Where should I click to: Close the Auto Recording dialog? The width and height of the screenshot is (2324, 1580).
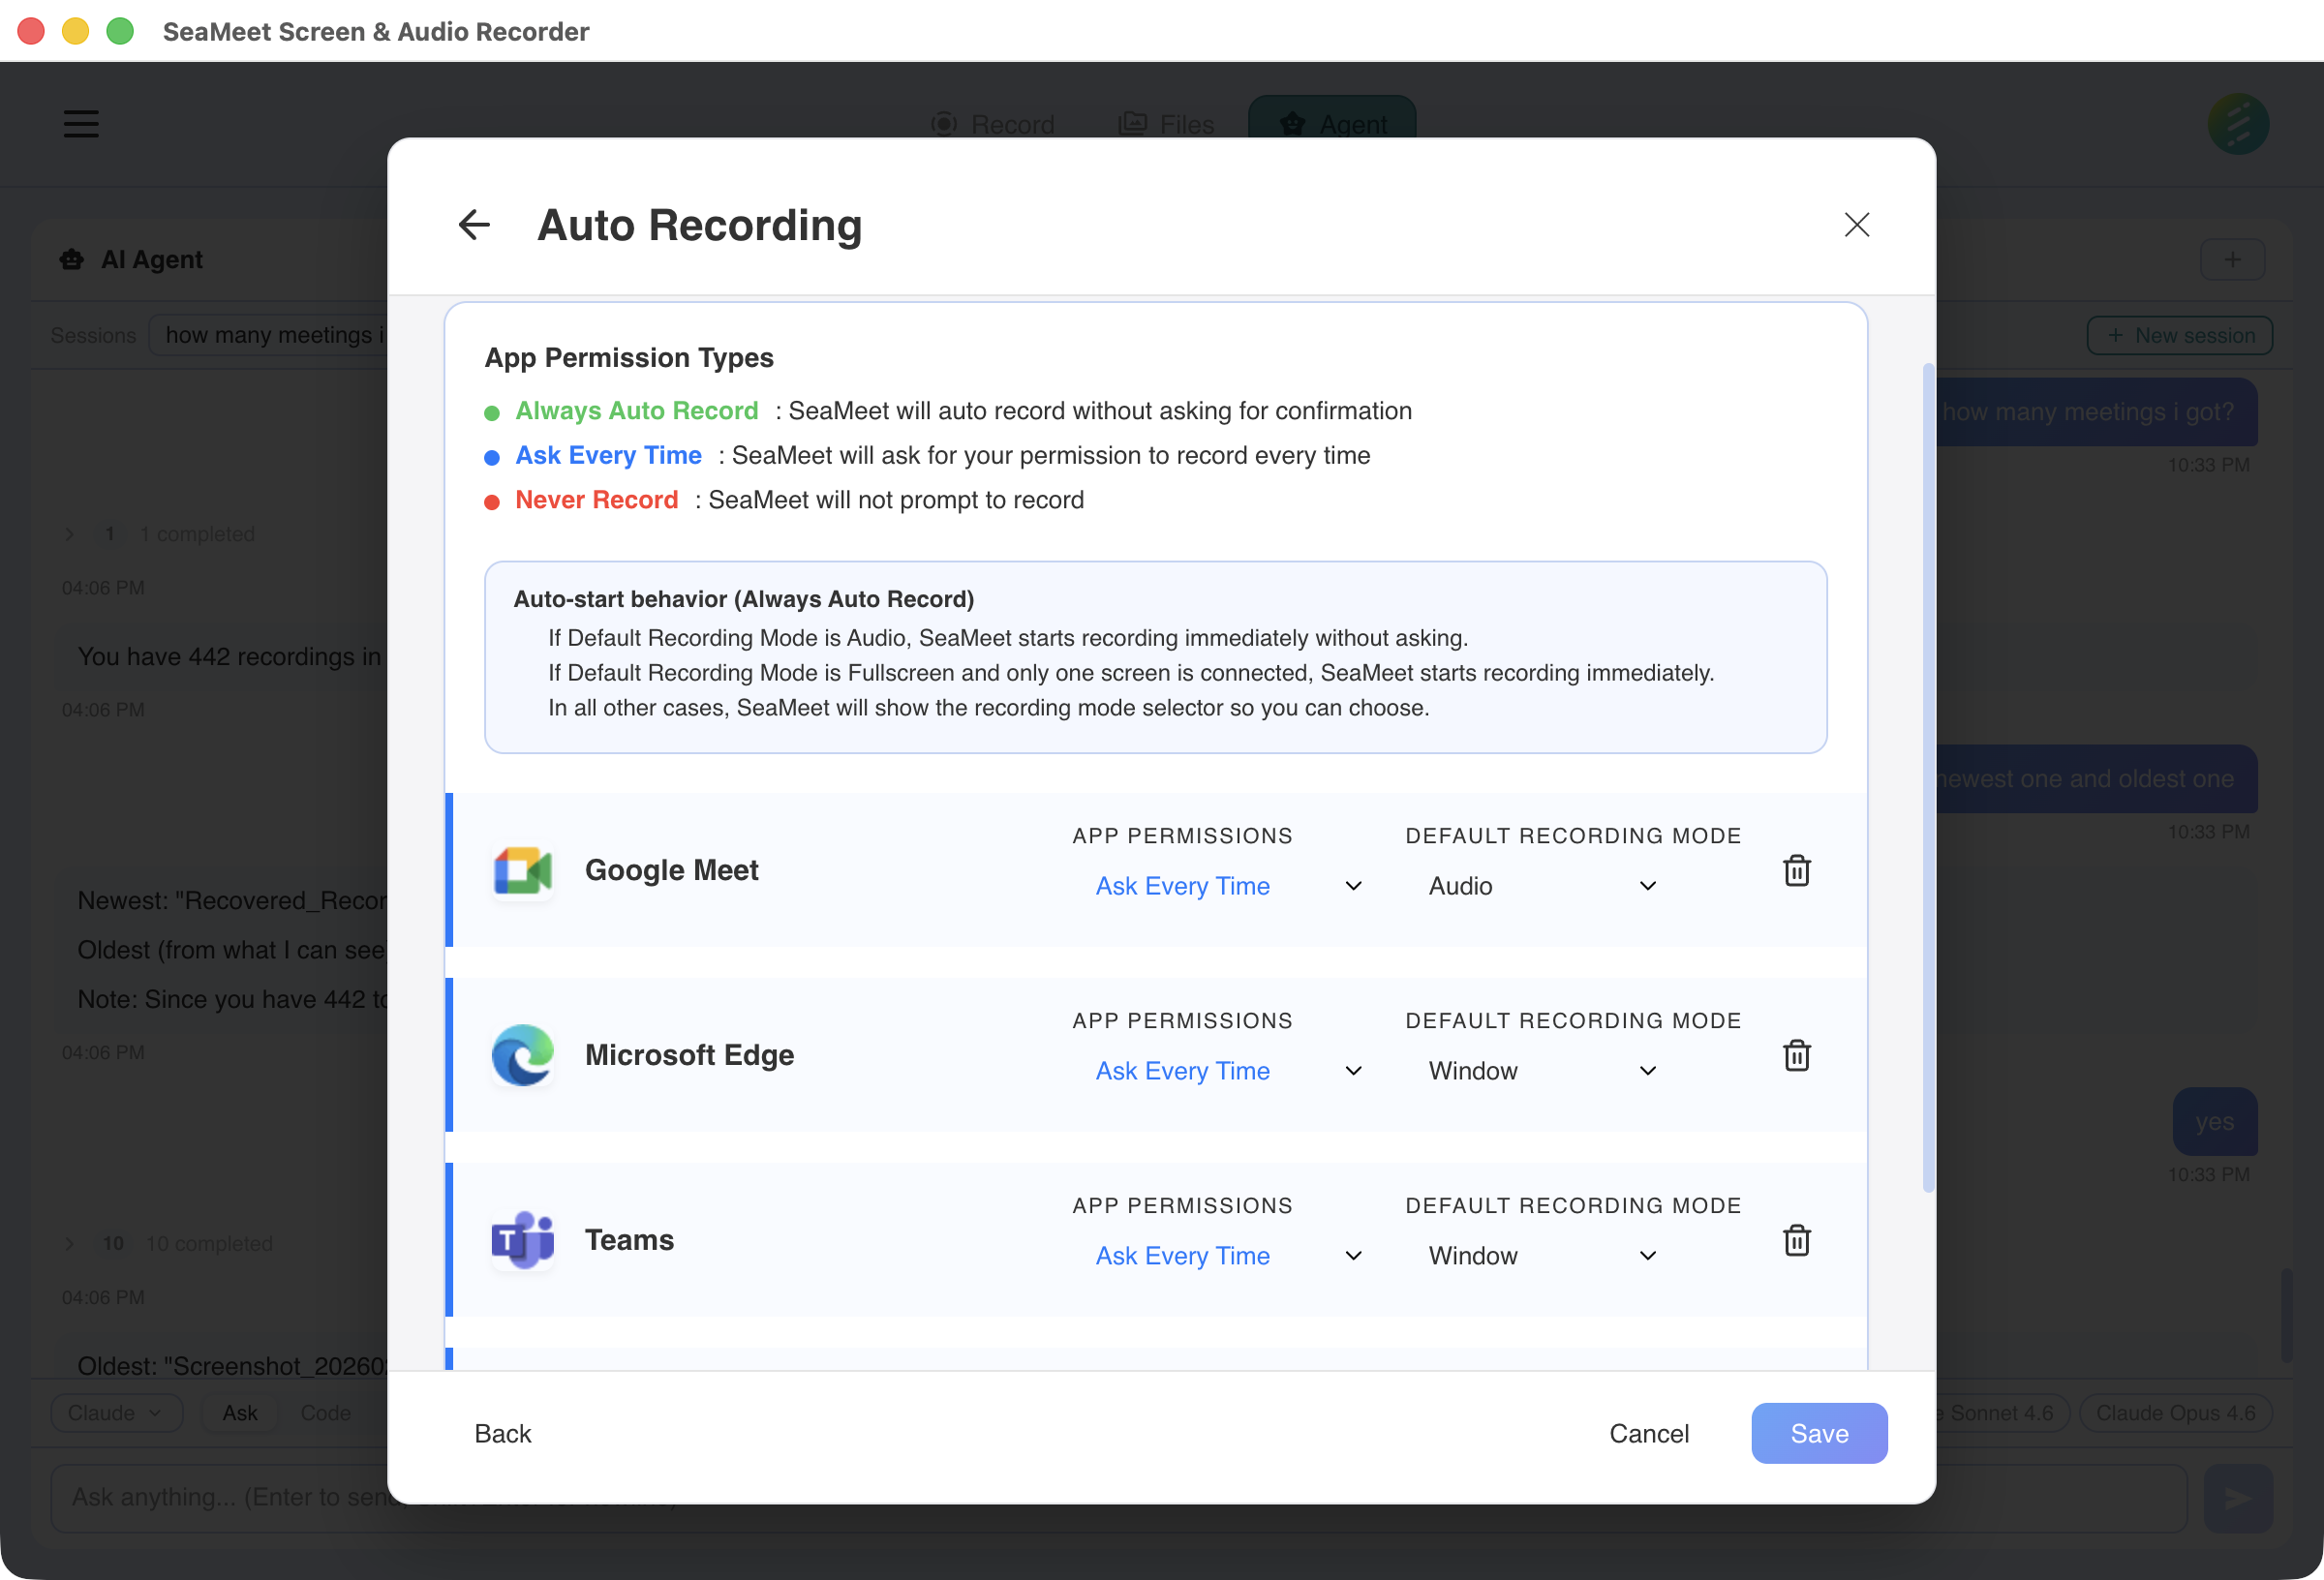click(1857, 225)
